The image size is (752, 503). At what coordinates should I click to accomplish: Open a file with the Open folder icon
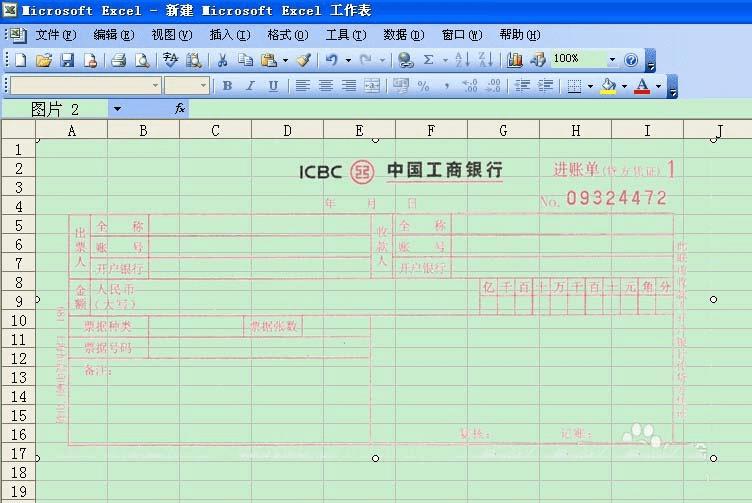(44, 60)
